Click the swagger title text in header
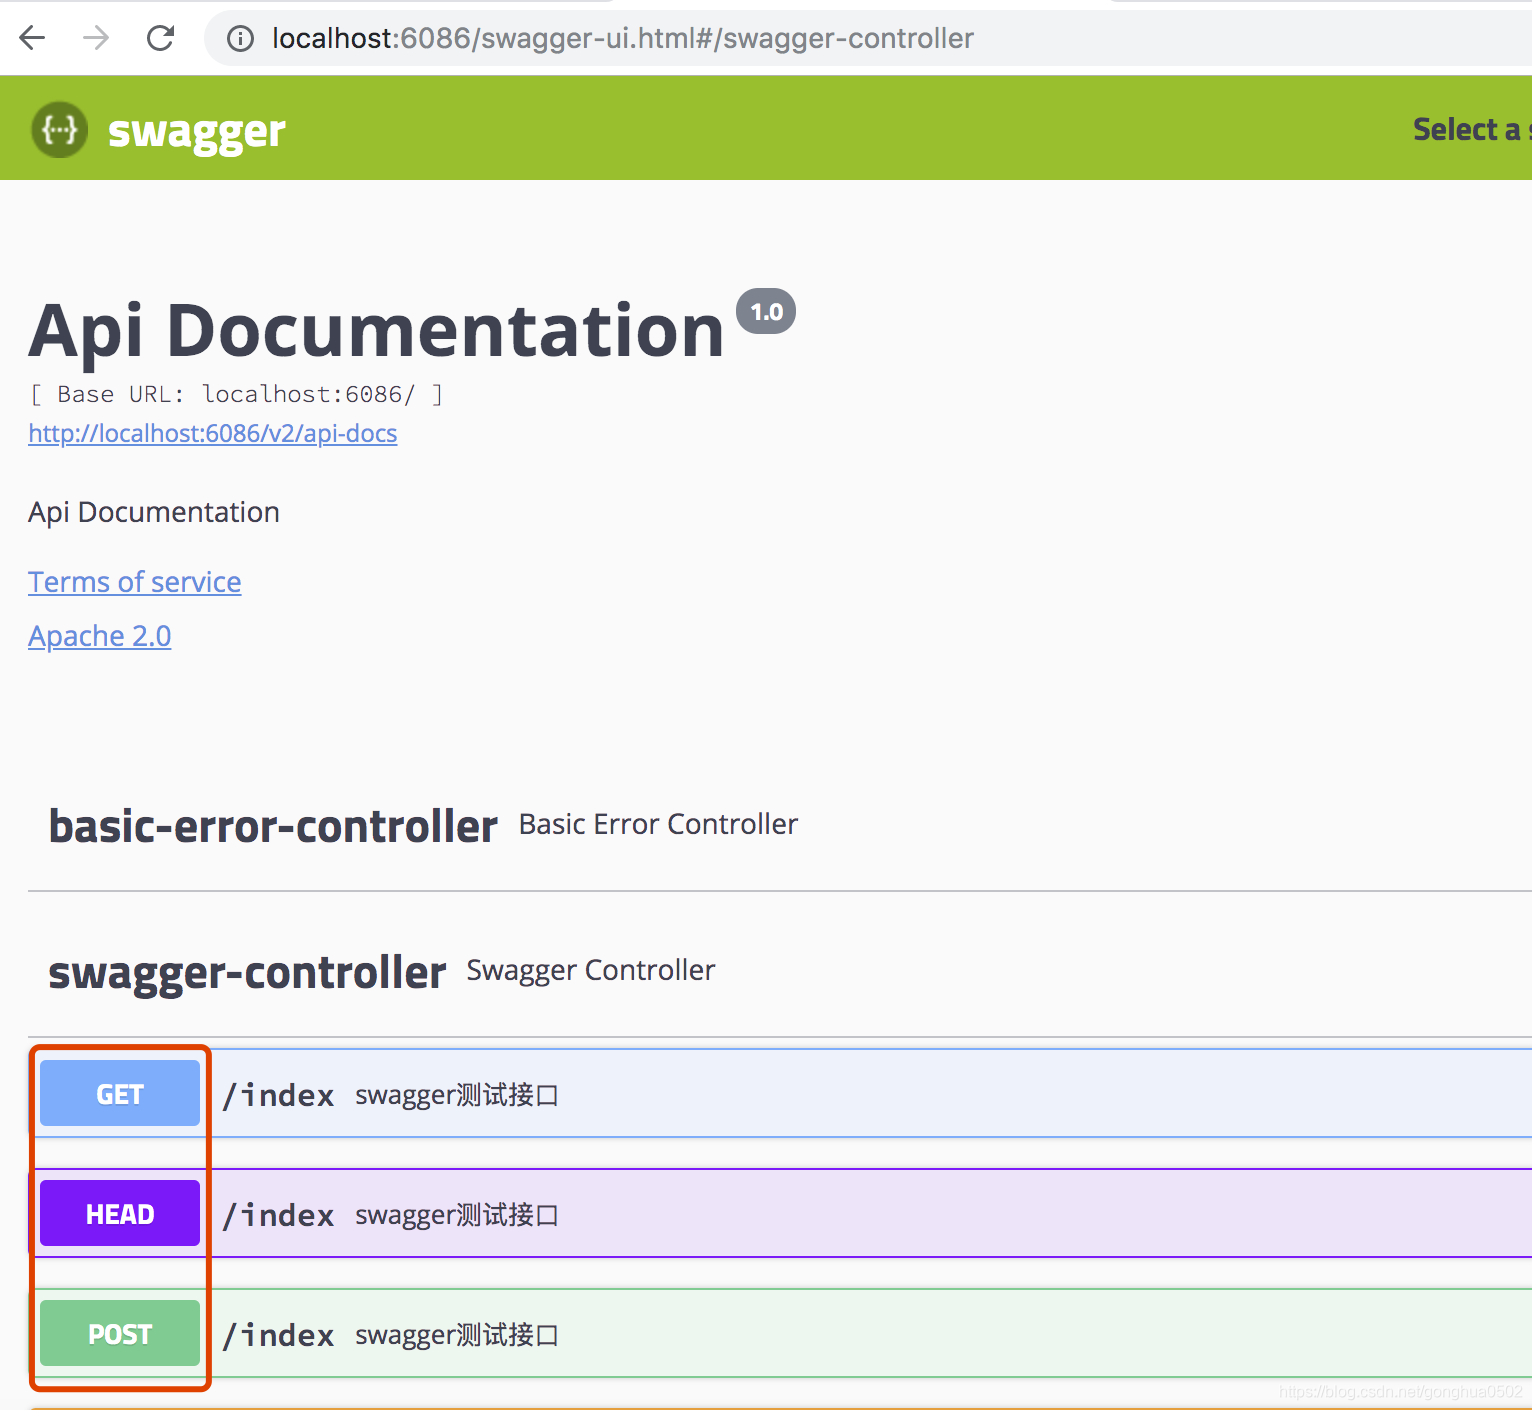 (196, 129)
